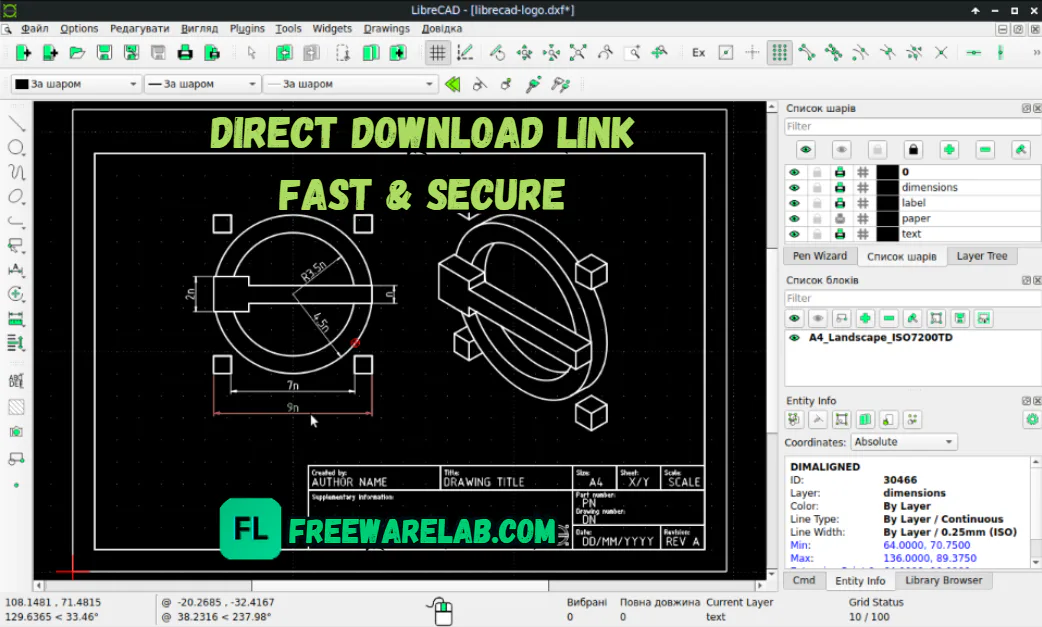Toggle Restrict Horizontal icon
This screenshot has height=627, width=1042.
point(974,52)
